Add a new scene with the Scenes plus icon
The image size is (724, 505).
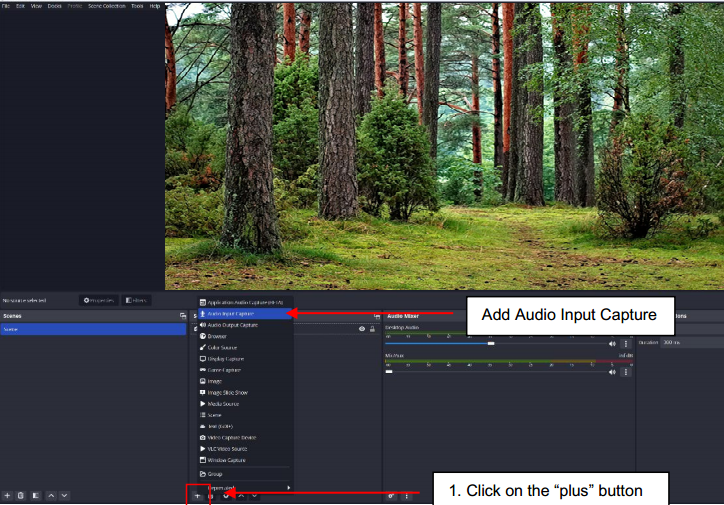[x=7, y=495]
